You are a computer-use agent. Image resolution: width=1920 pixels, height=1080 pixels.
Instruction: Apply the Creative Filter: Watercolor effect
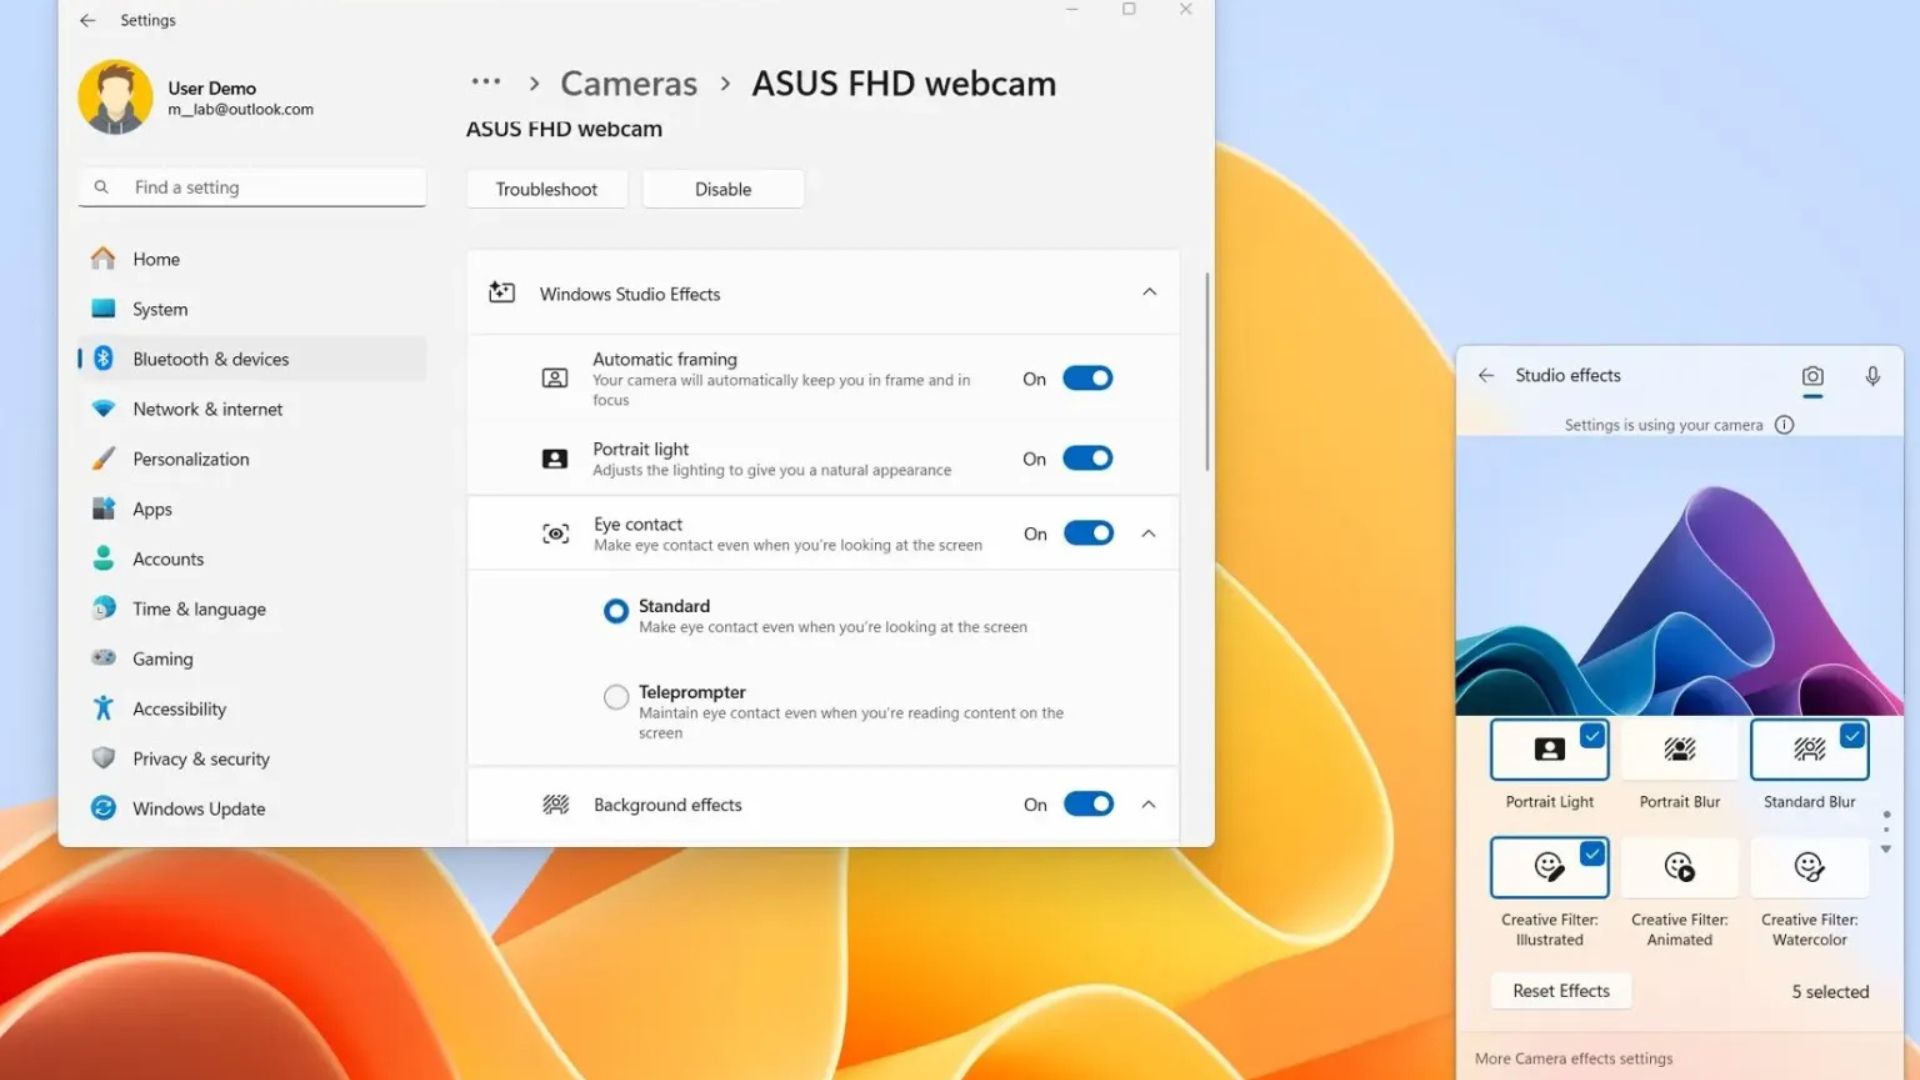click(x=1809, y=866)
